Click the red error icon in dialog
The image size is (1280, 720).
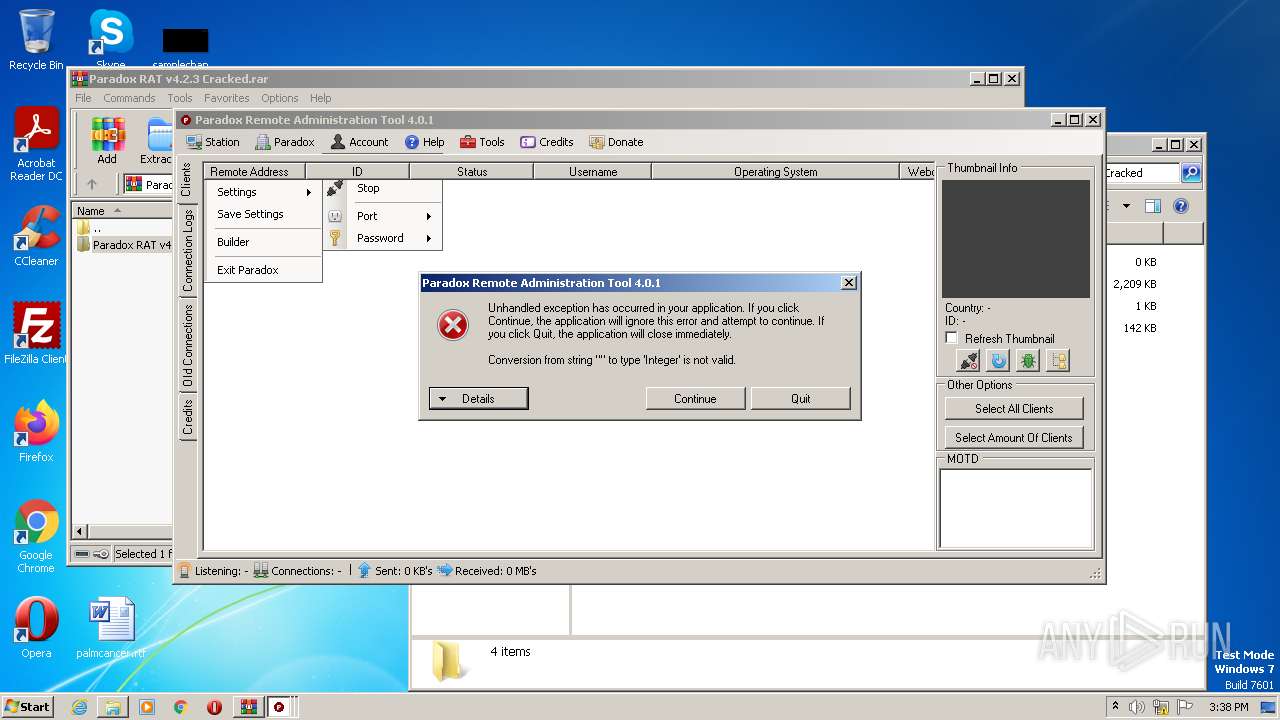tap(453, 324)
